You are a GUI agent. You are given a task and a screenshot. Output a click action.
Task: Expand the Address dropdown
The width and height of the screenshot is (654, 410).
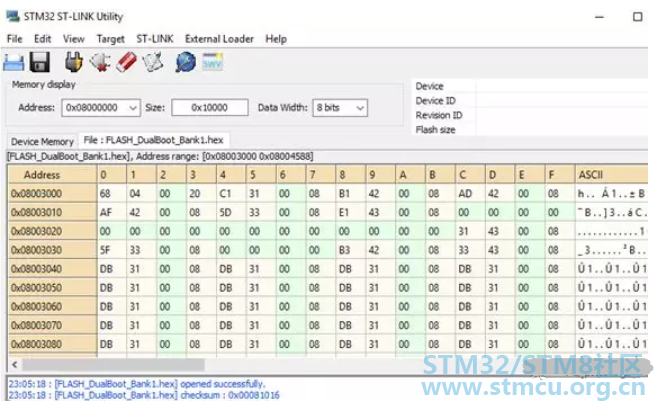pyautogui.click(x=133, y=108)
